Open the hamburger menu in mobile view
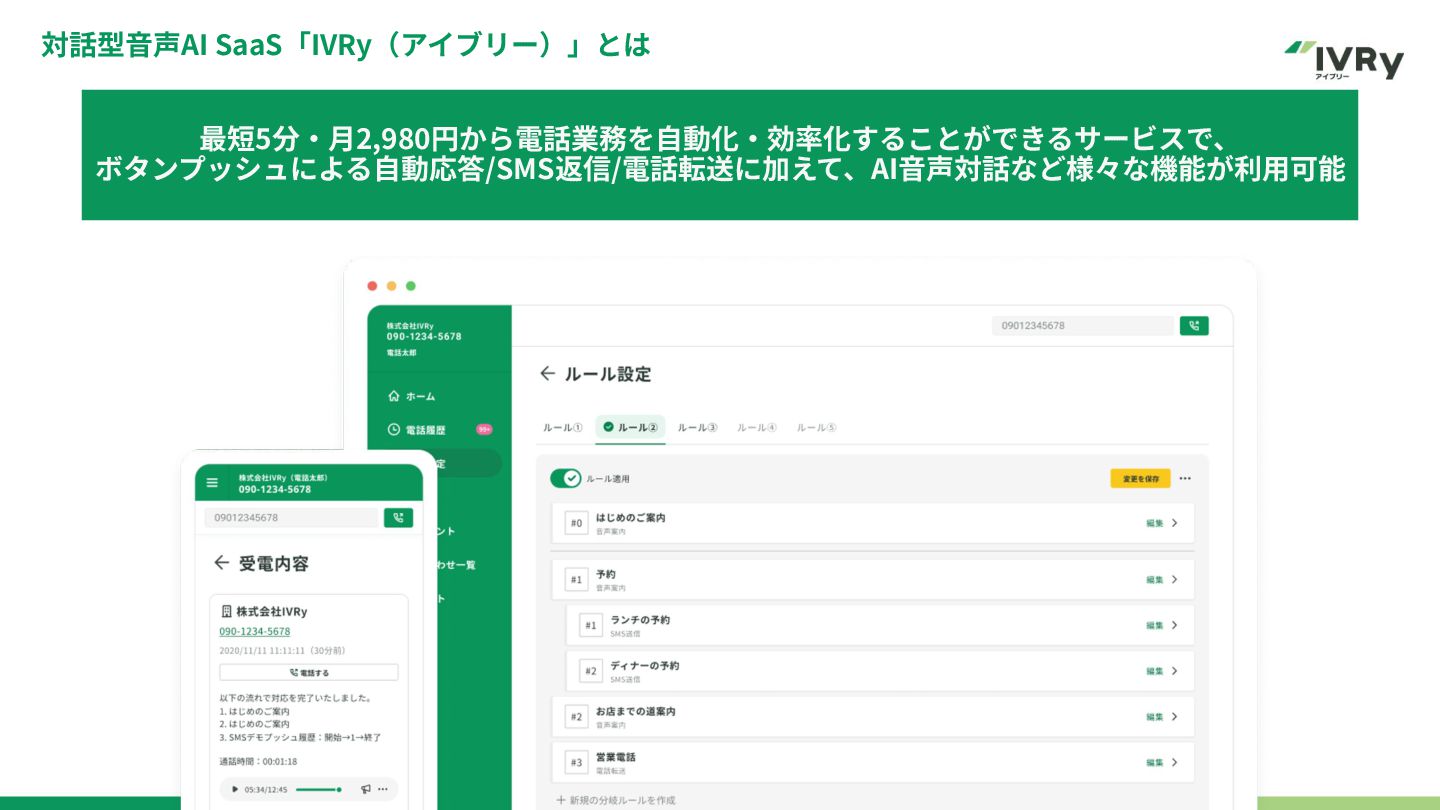Screen dimensions: 1440x810 [212, 483]
